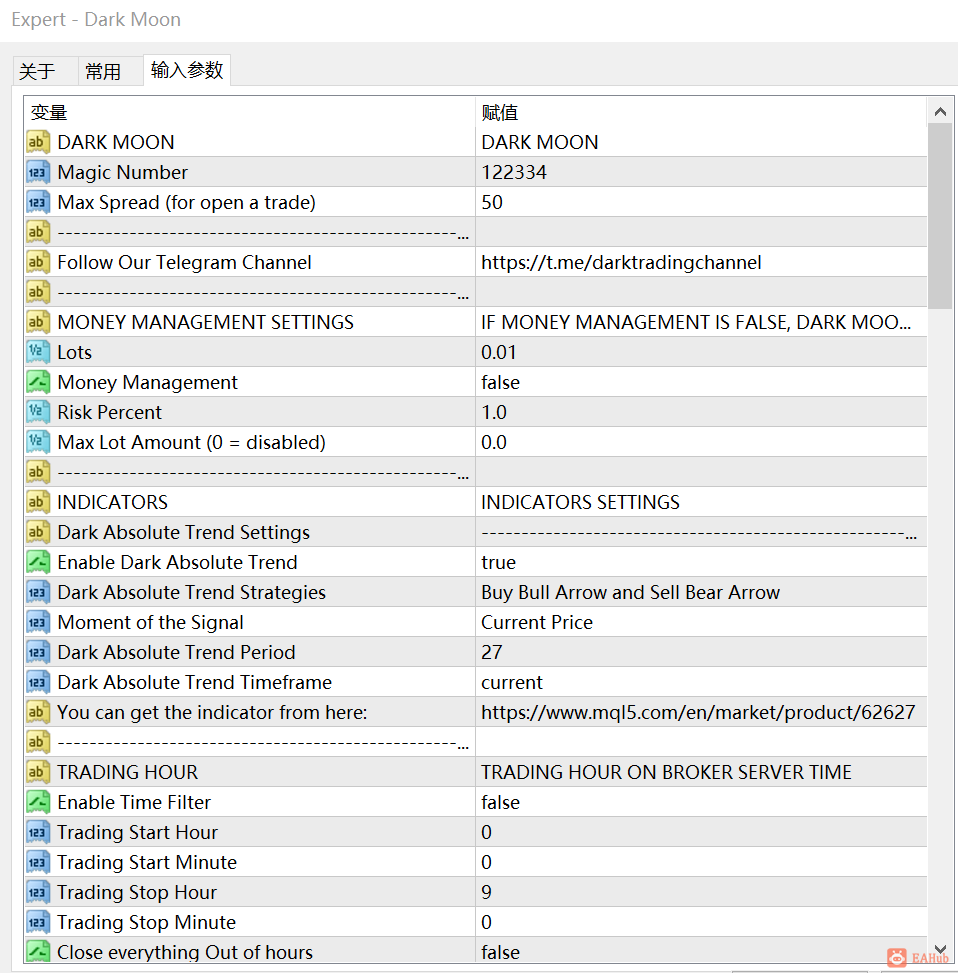958x973 pixels.
Task: Select the Trading Stop Minute value 0
Action: tap(701, 922)
